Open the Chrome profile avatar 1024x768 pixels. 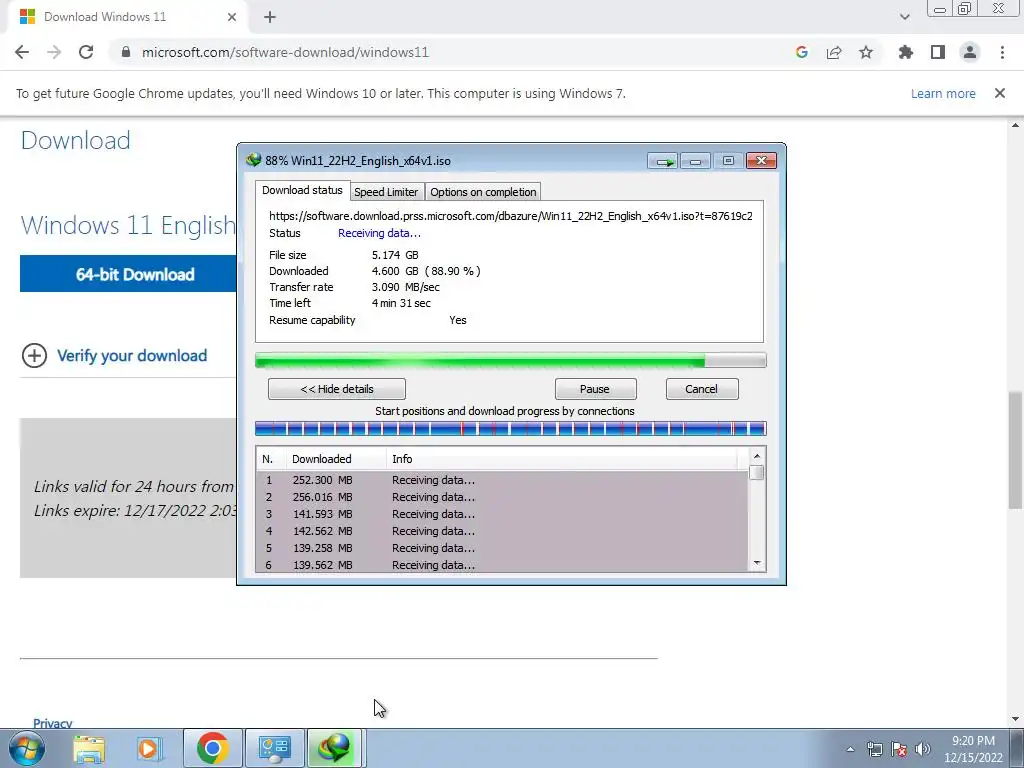click(970, 52)
